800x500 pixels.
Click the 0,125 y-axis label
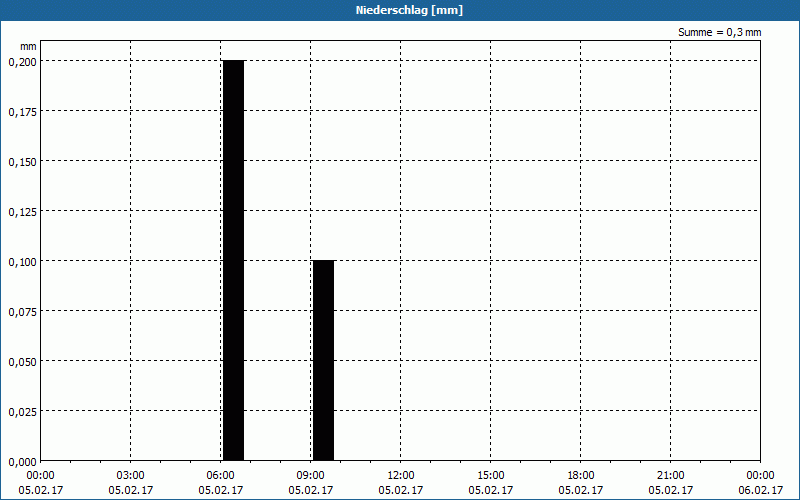click(22, 212)
